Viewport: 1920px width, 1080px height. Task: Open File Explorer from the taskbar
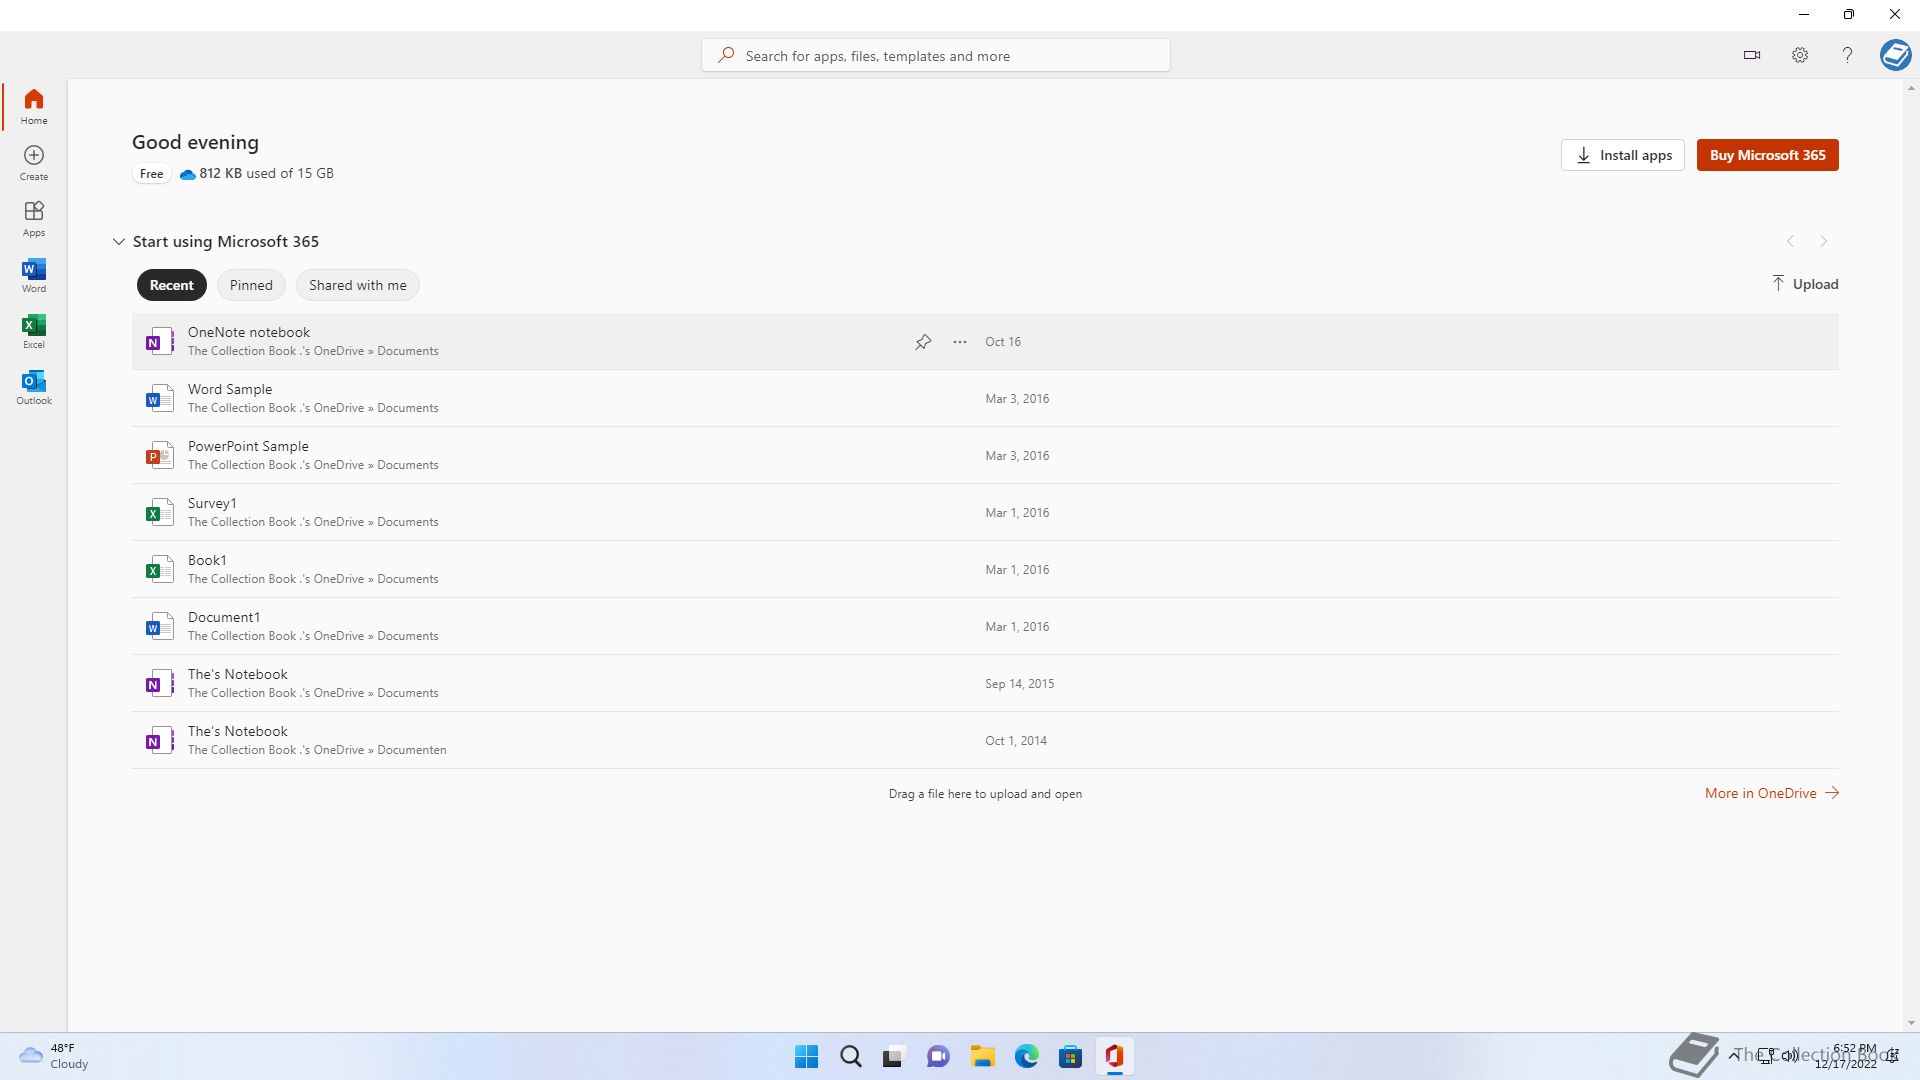coord(982,1056)
